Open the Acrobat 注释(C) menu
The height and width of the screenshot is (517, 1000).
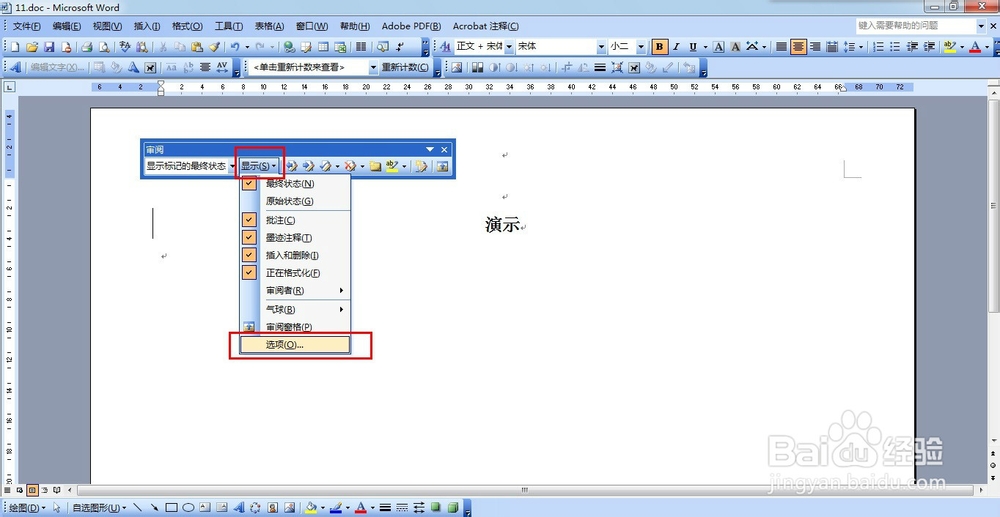pyautogui.click(x=485, y=26)
